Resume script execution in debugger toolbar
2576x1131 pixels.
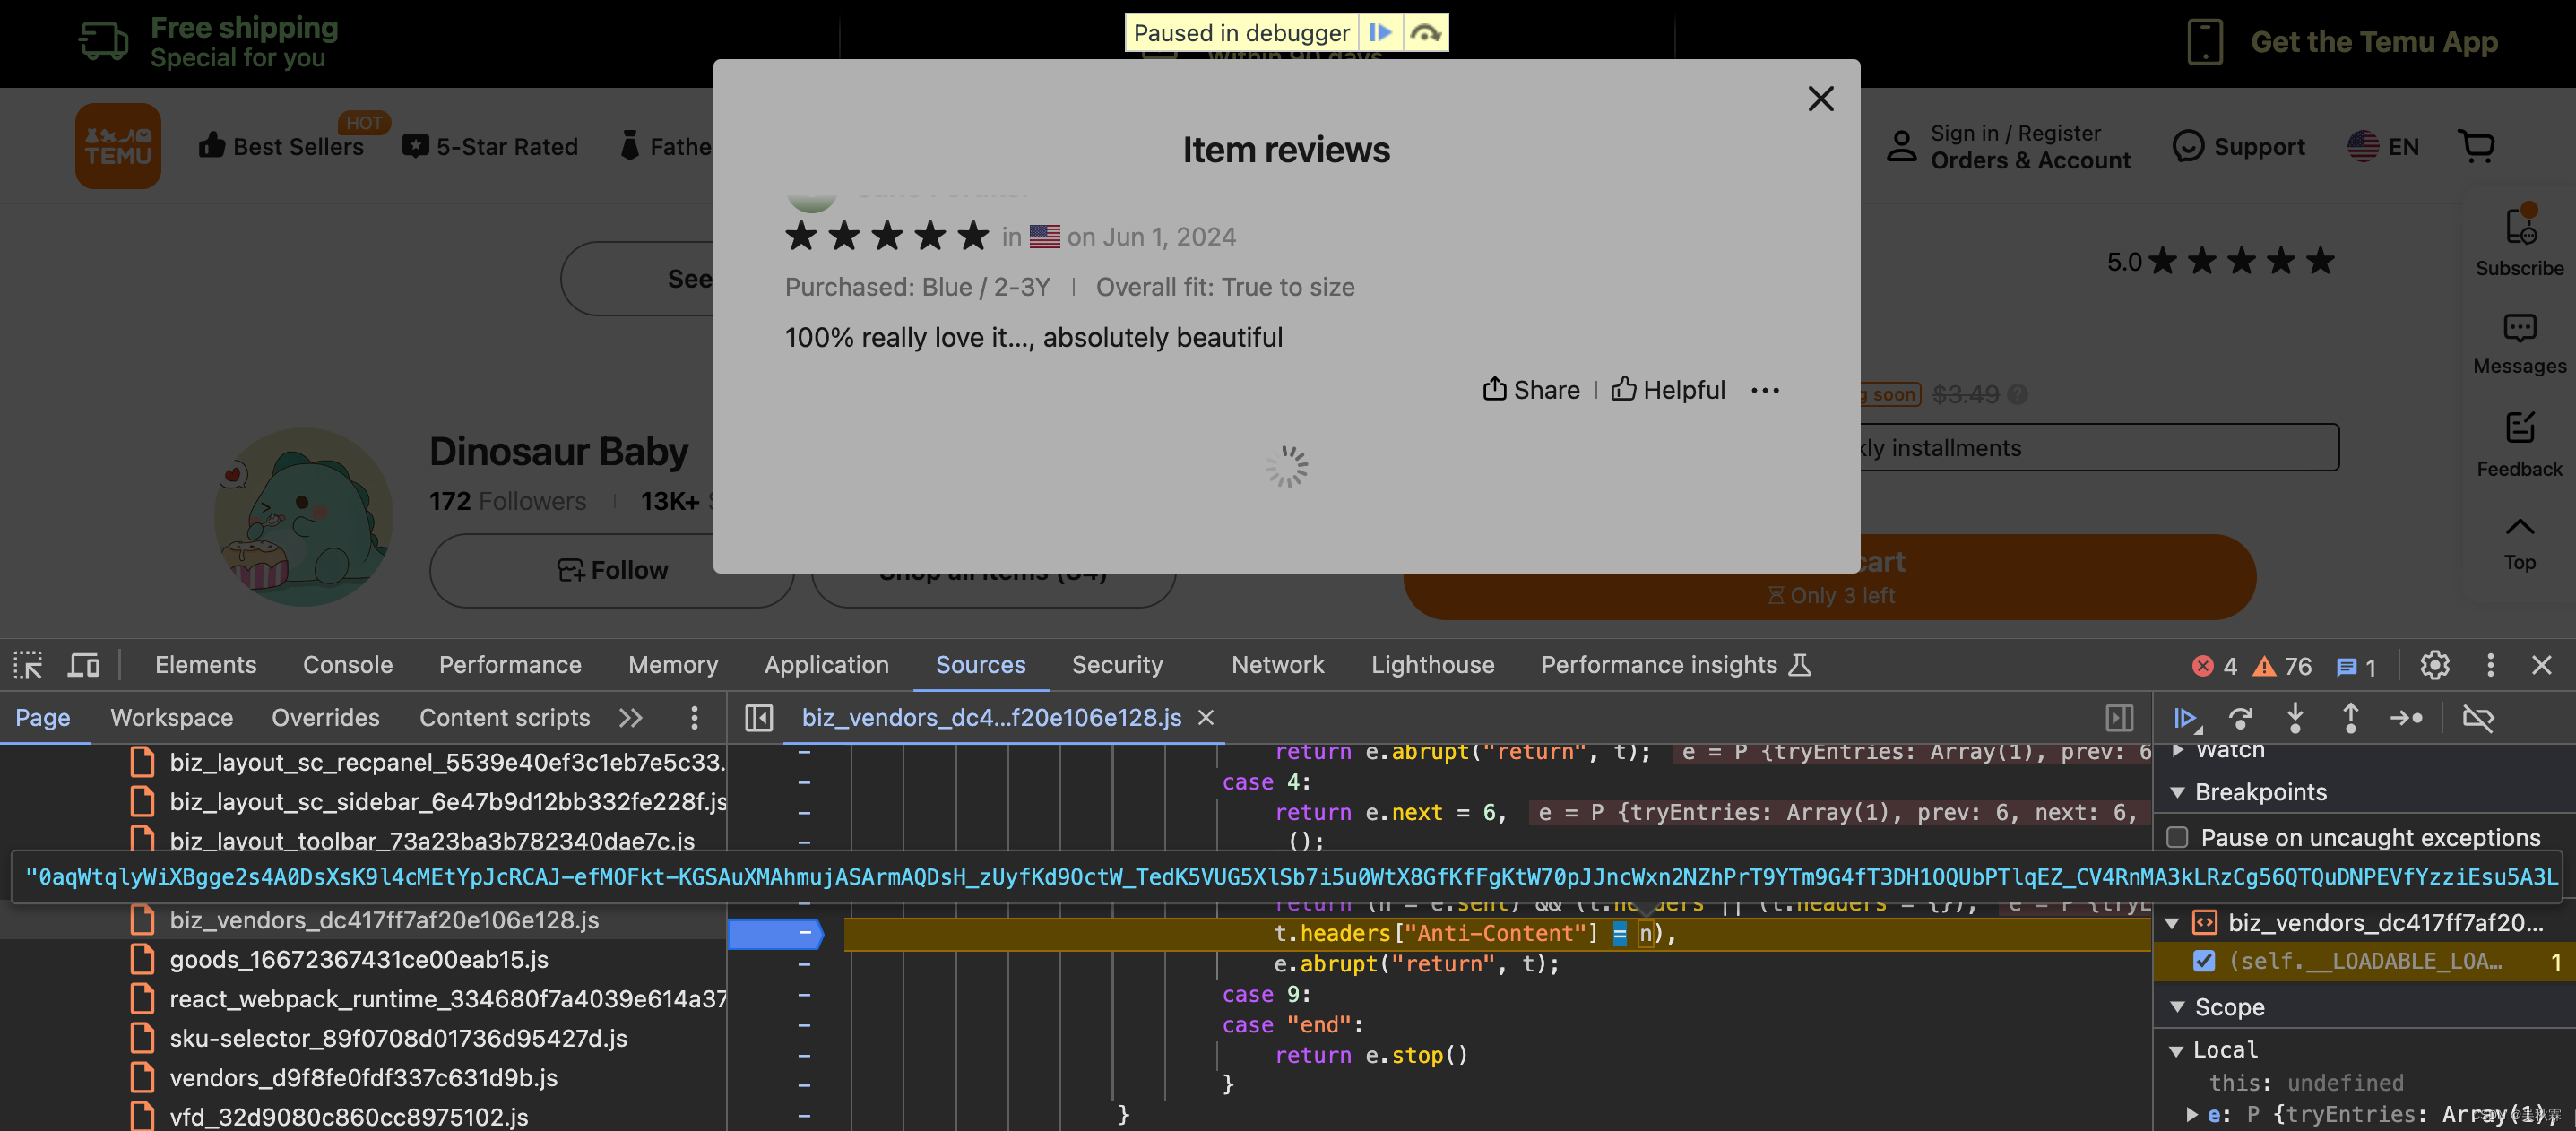point(2185,718)
